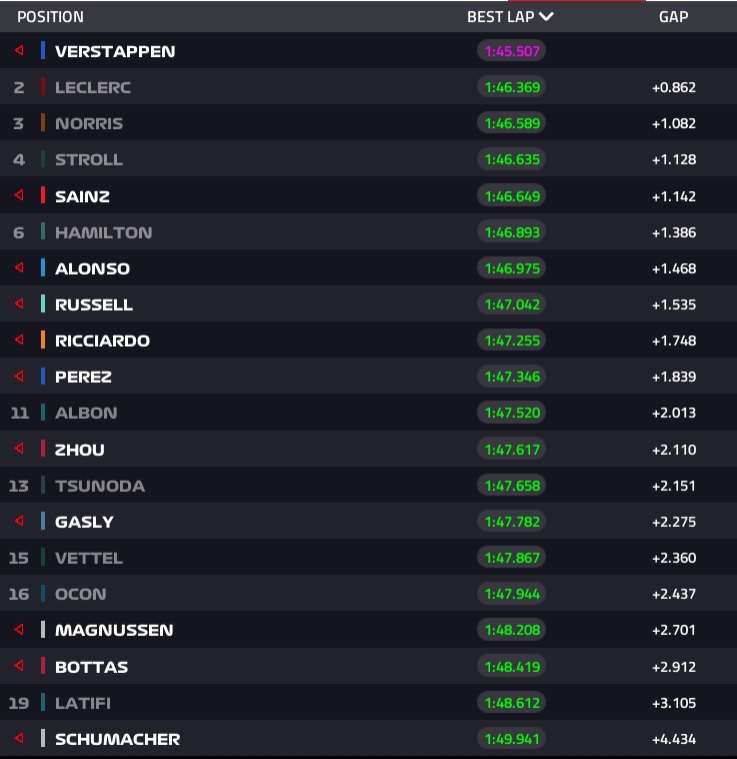This screenshot has width=737, height=759.
Task: Open the Latifi row
Action: pos(368,702)
